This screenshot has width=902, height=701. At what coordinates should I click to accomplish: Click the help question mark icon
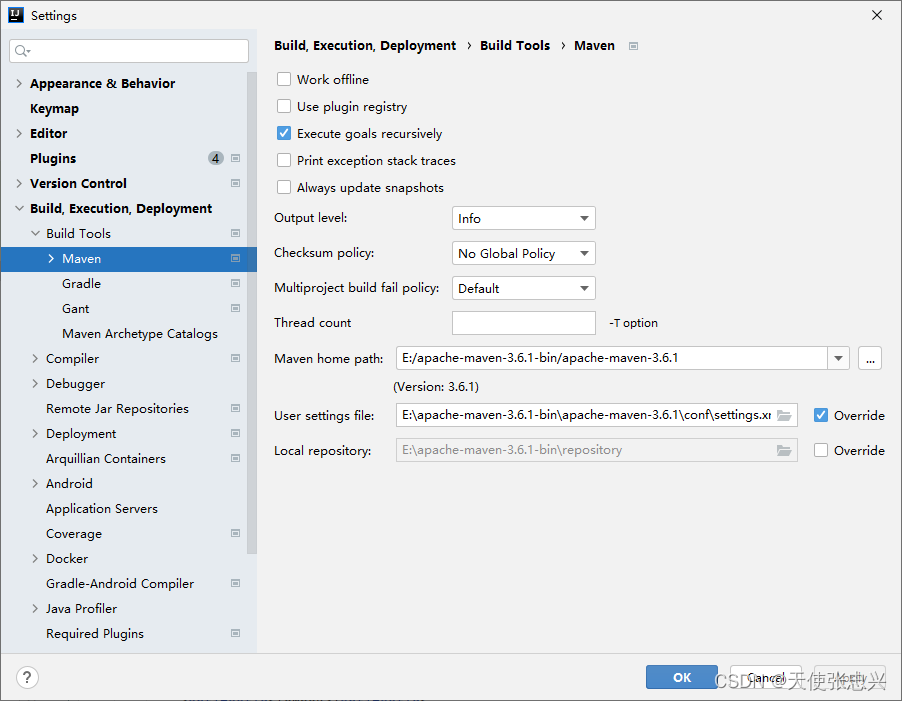(27, 677)
